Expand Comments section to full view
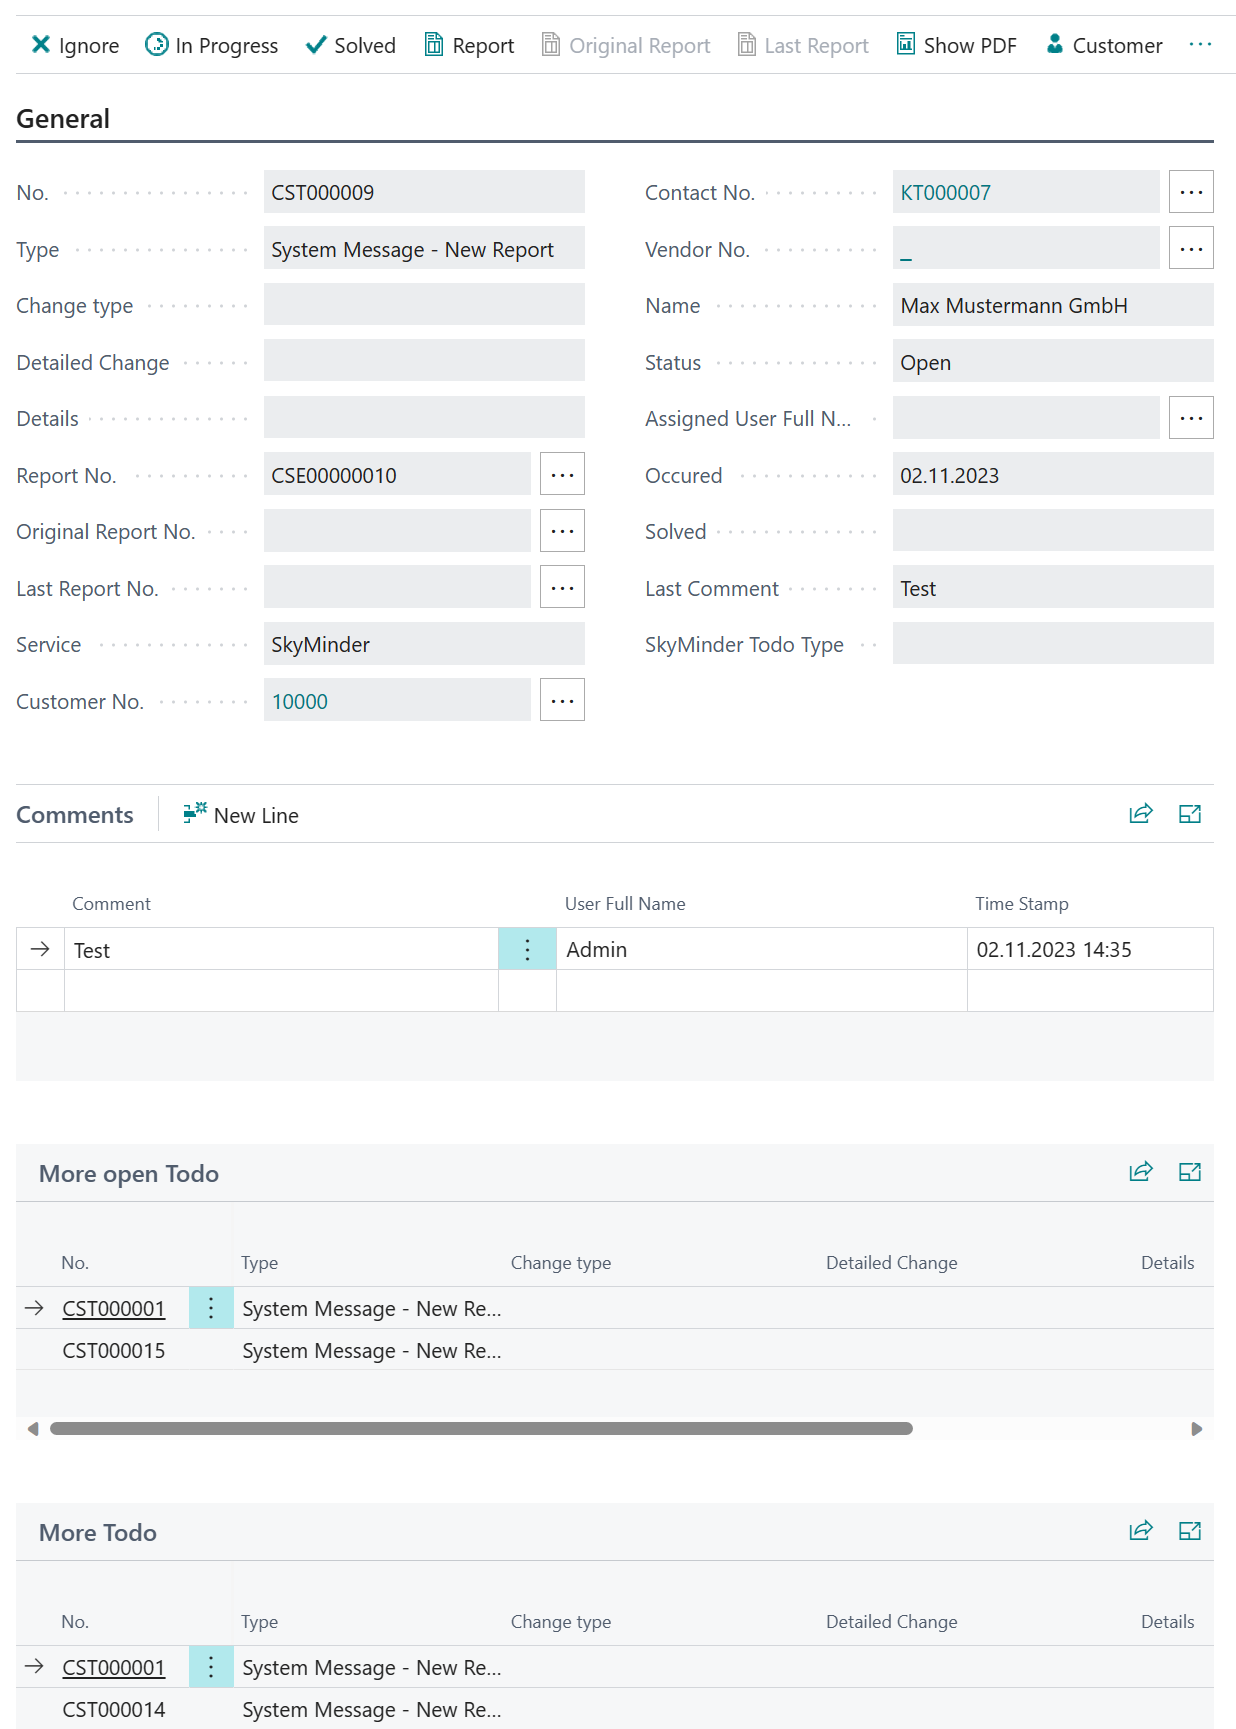 1189,814
